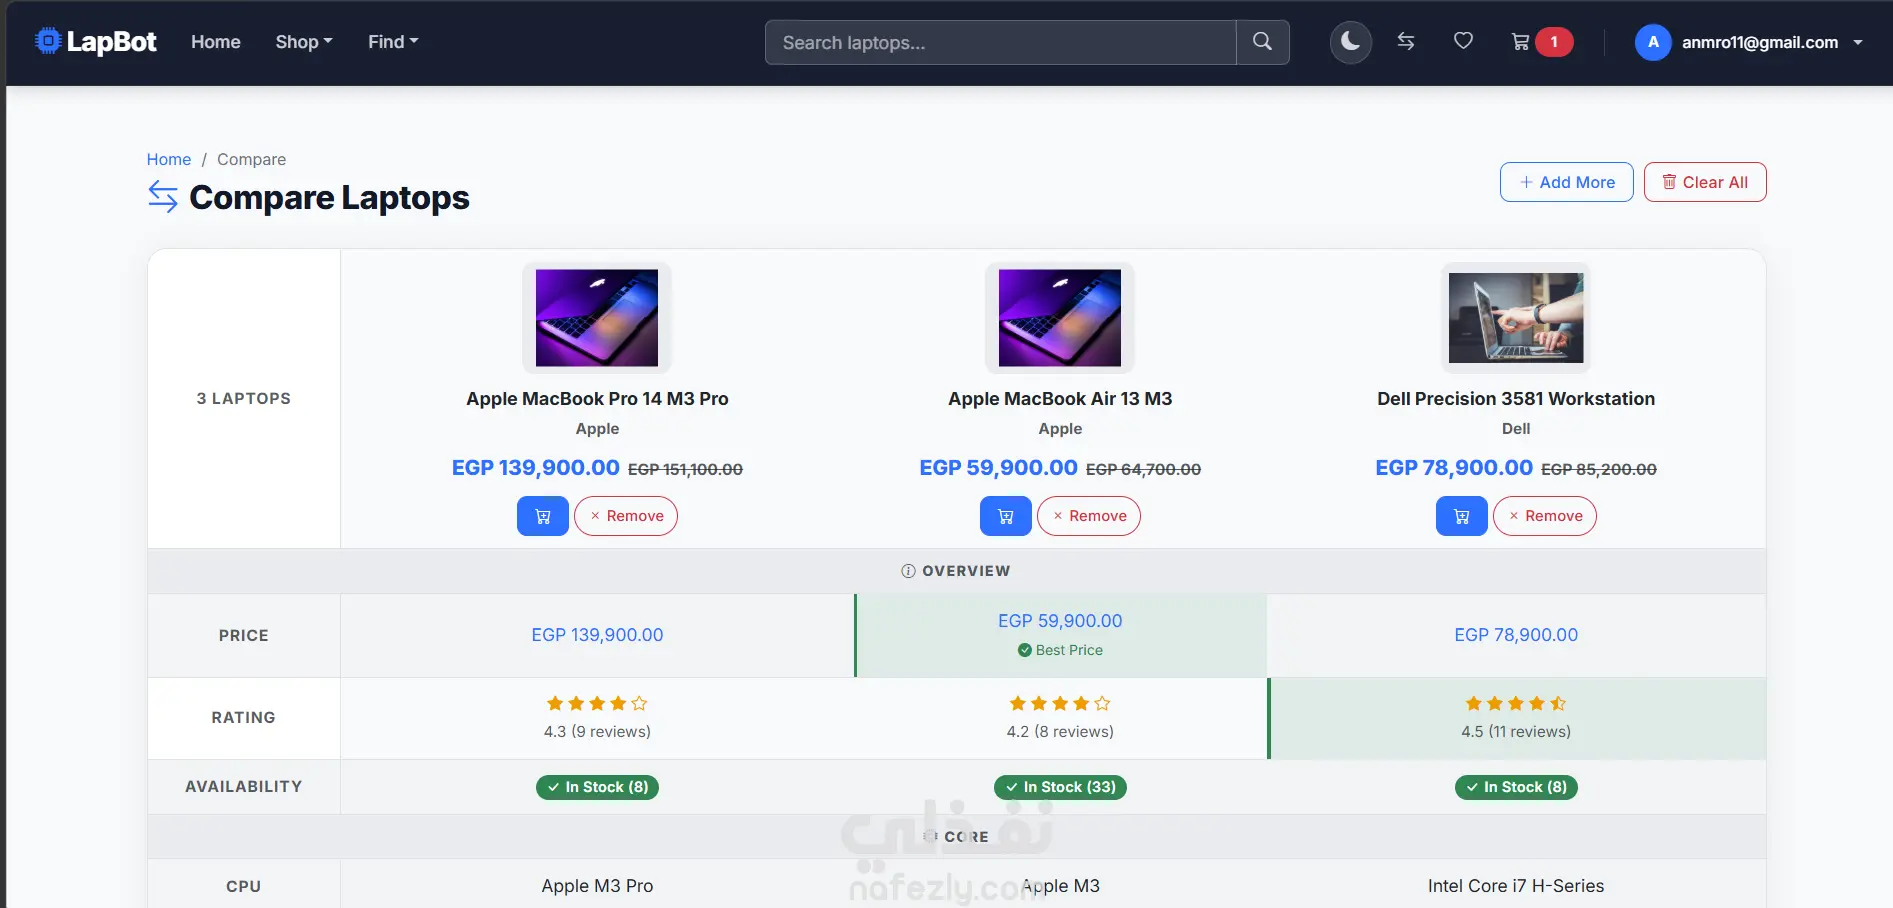The image size is (1893, 908).
Task: Click the Dell price EGP 78,900.00 cell
Action: tap(1516, 635)
